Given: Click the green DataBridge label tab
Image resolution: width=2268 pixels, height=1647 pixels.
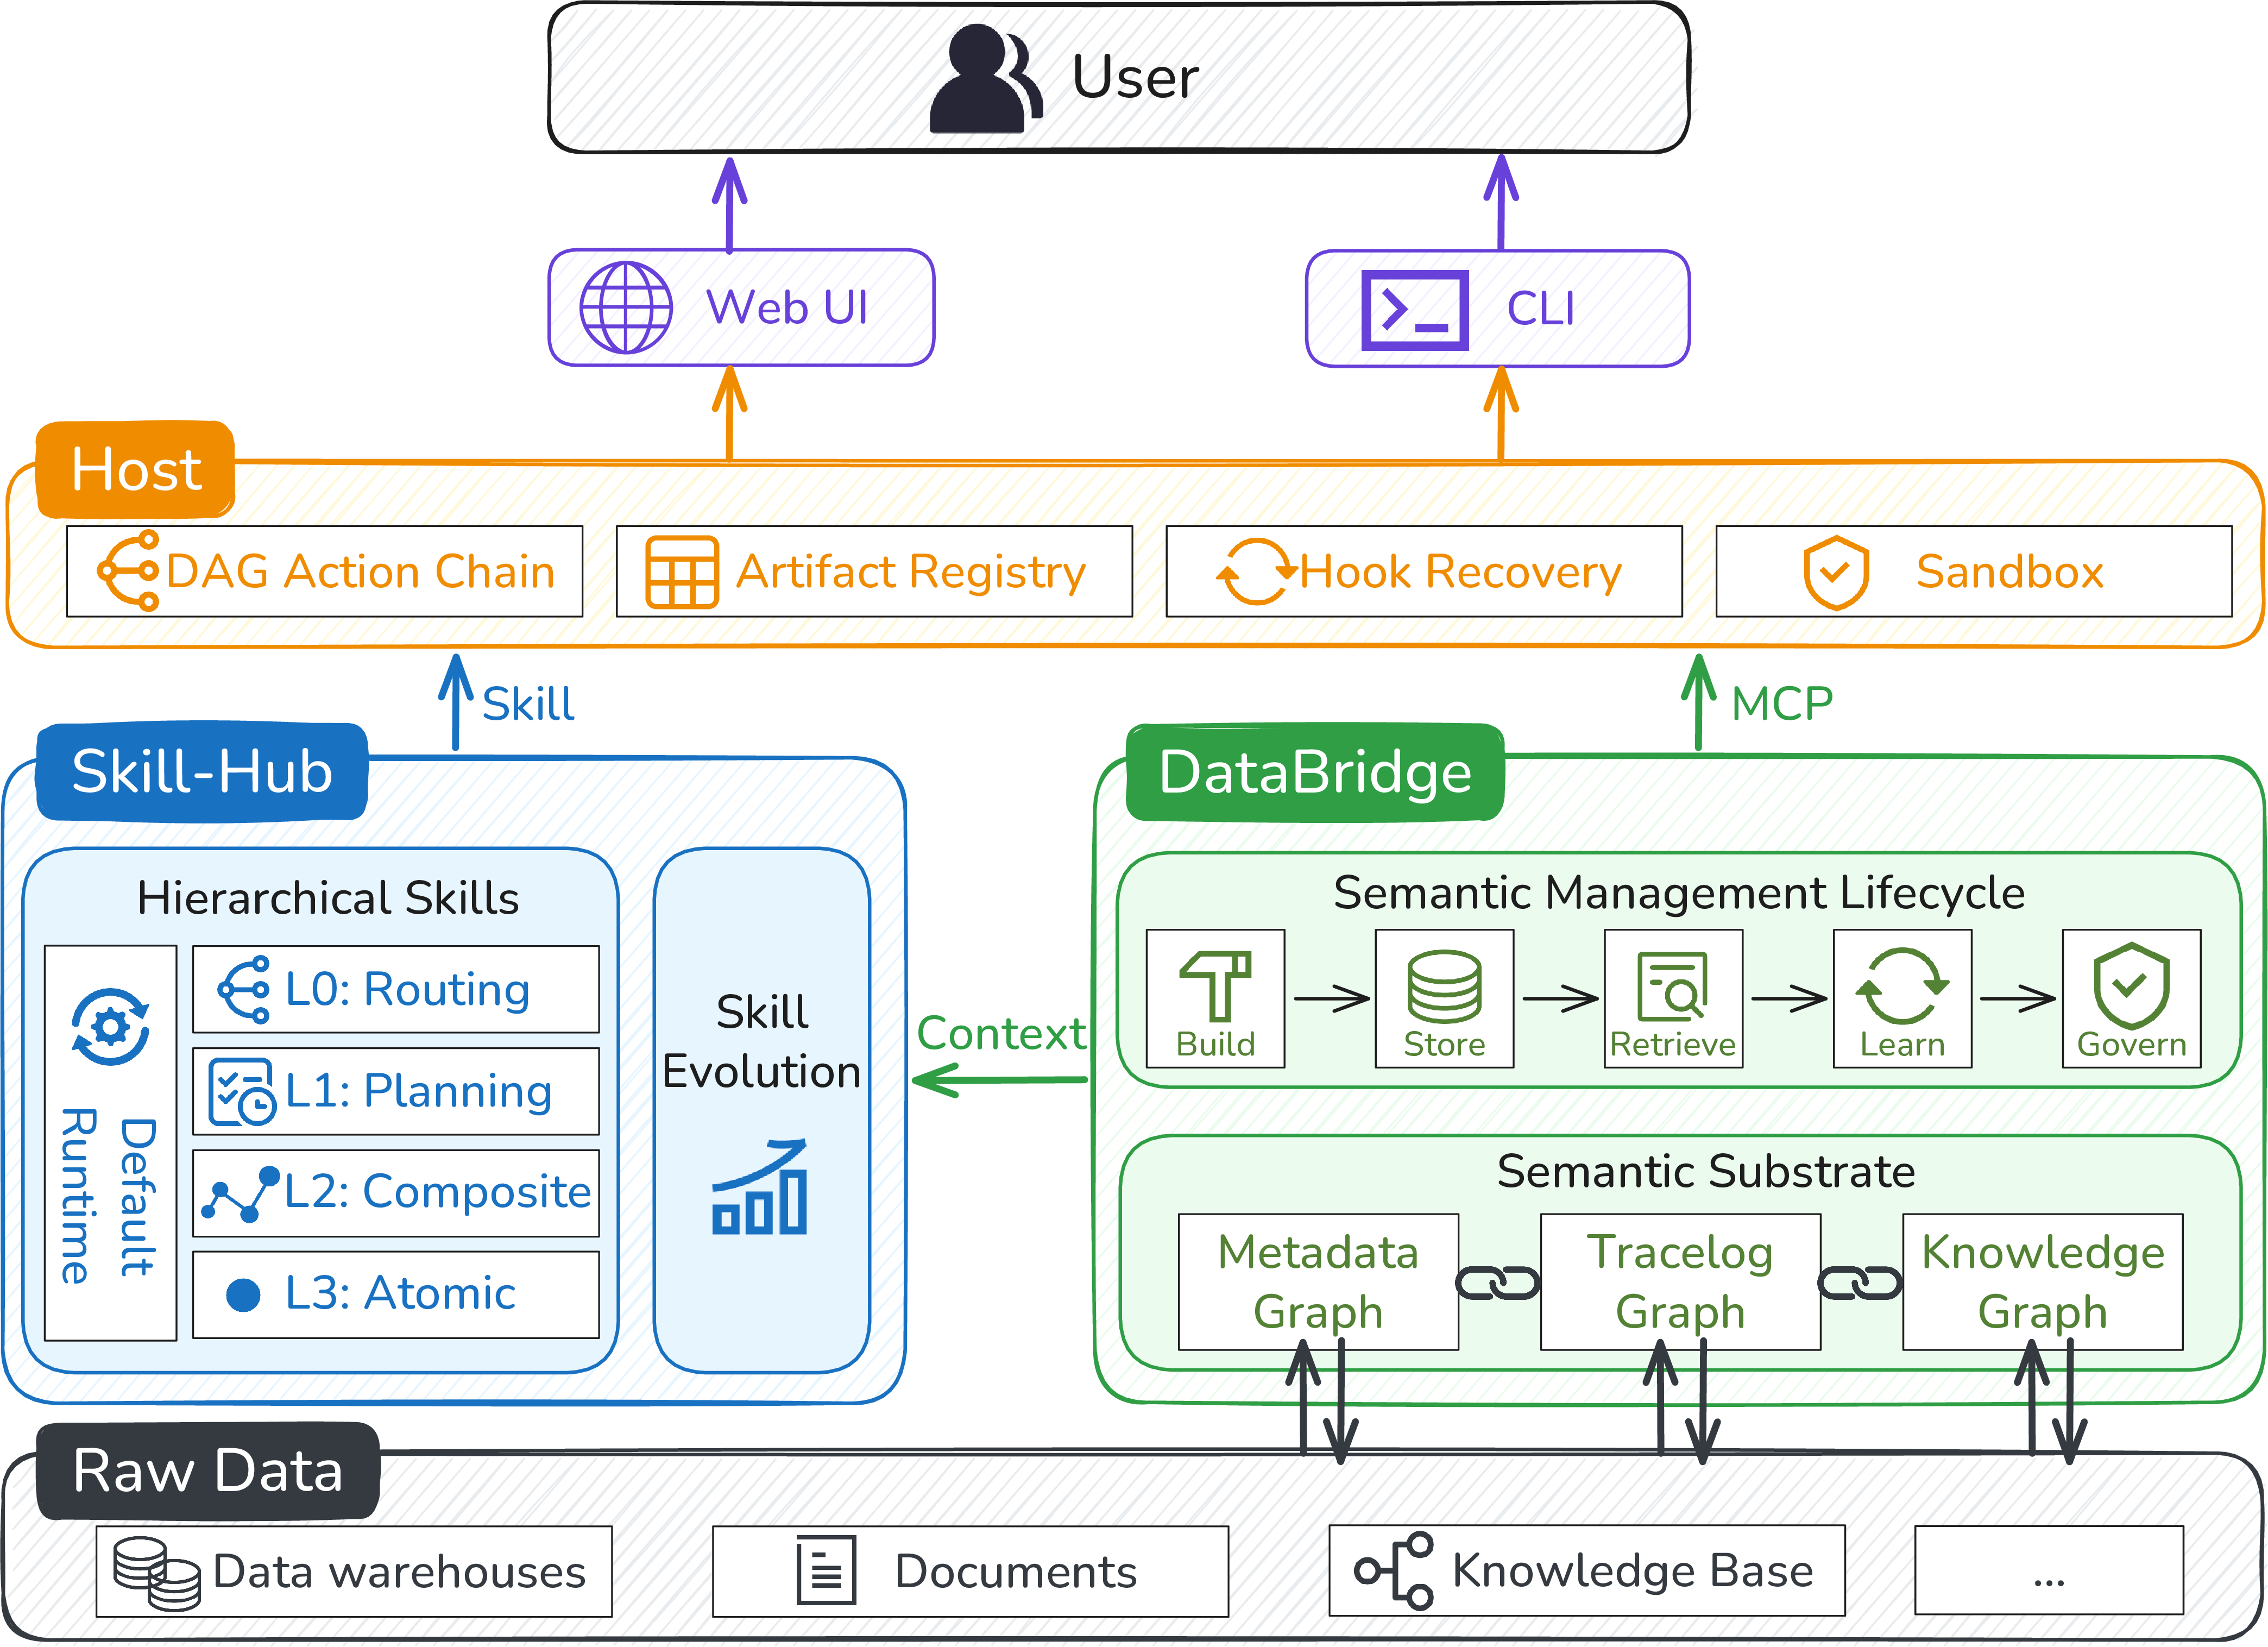Looking at the screenshot, I should pyautogui.click(x=1315, y=773).
